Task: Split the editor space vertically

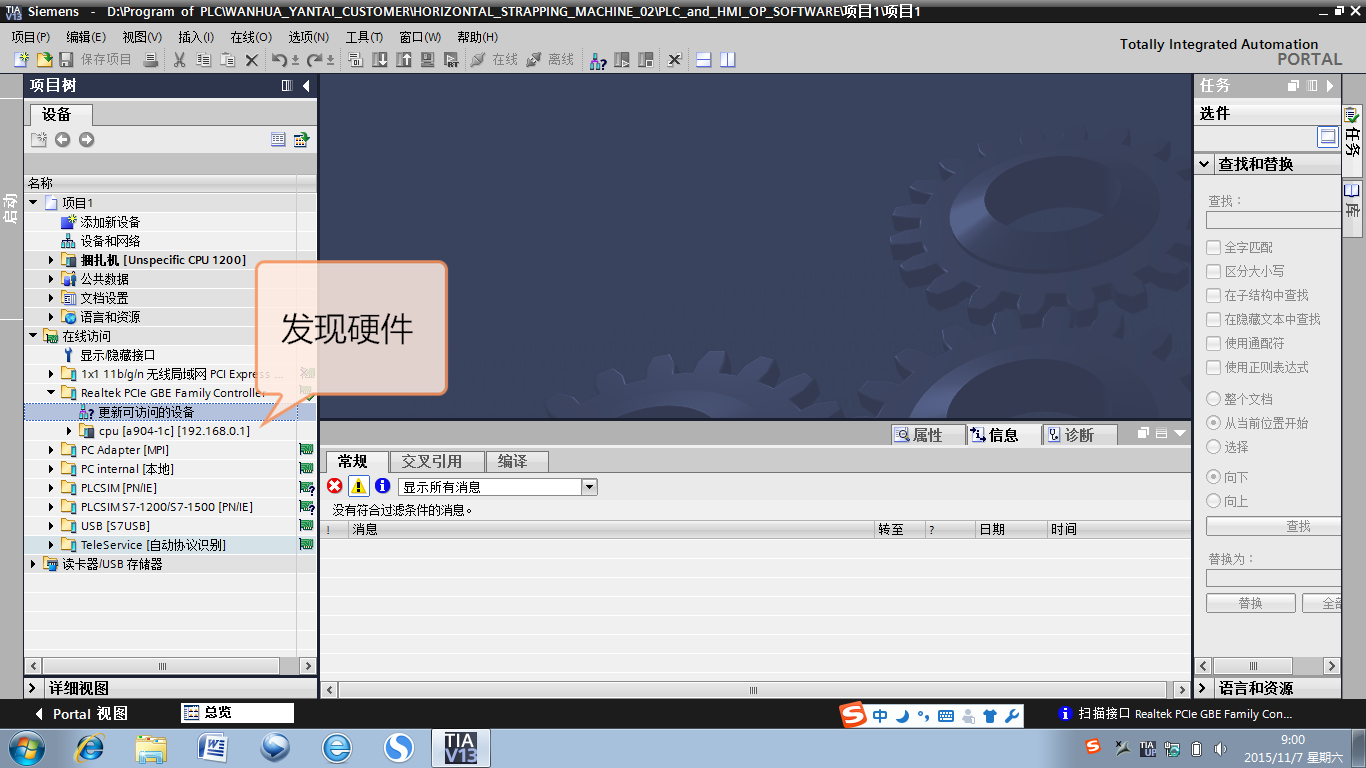Action: click(x=728, y=60)
